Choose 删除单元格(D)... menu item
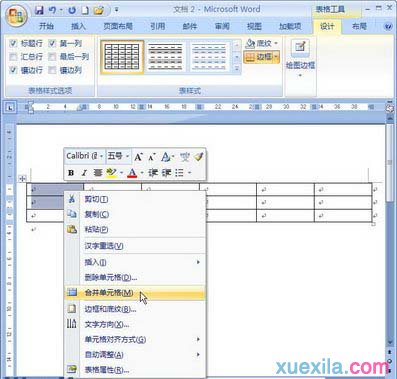 tap(134, 277)
